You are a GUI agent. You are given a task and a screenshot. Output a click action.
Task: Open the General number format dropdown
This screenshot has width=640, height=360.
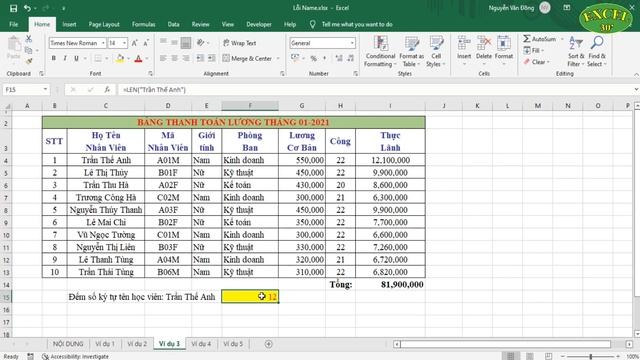point(352,43)
